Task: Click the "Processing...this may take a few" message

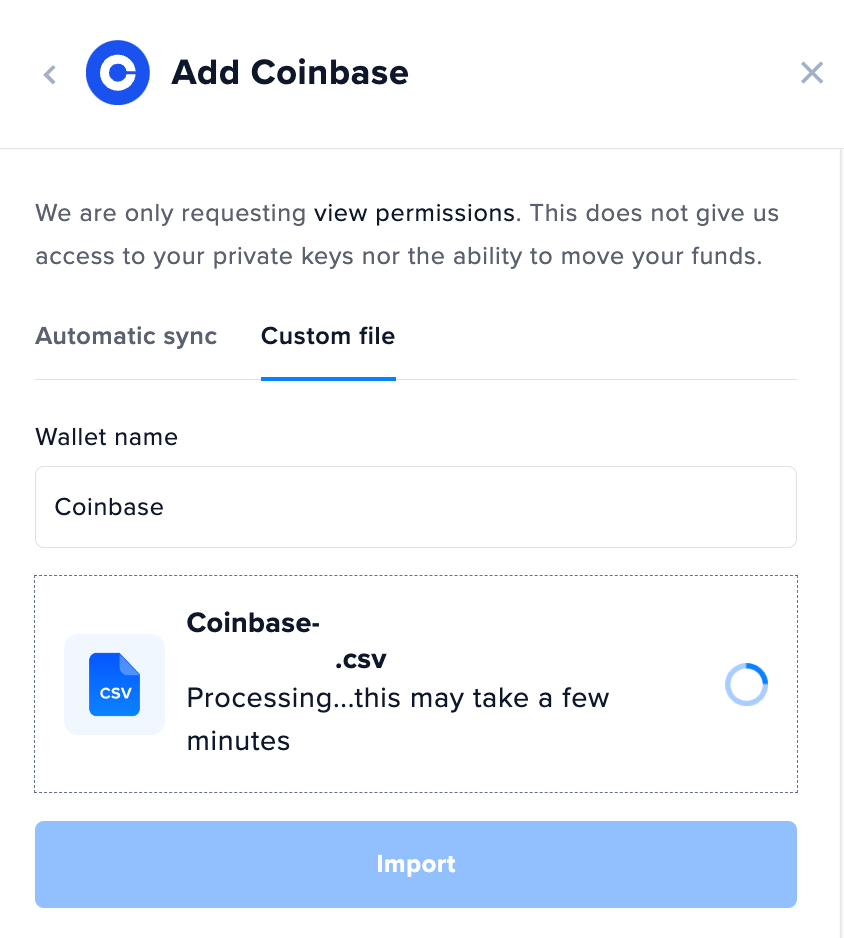Action: (398, 698)
